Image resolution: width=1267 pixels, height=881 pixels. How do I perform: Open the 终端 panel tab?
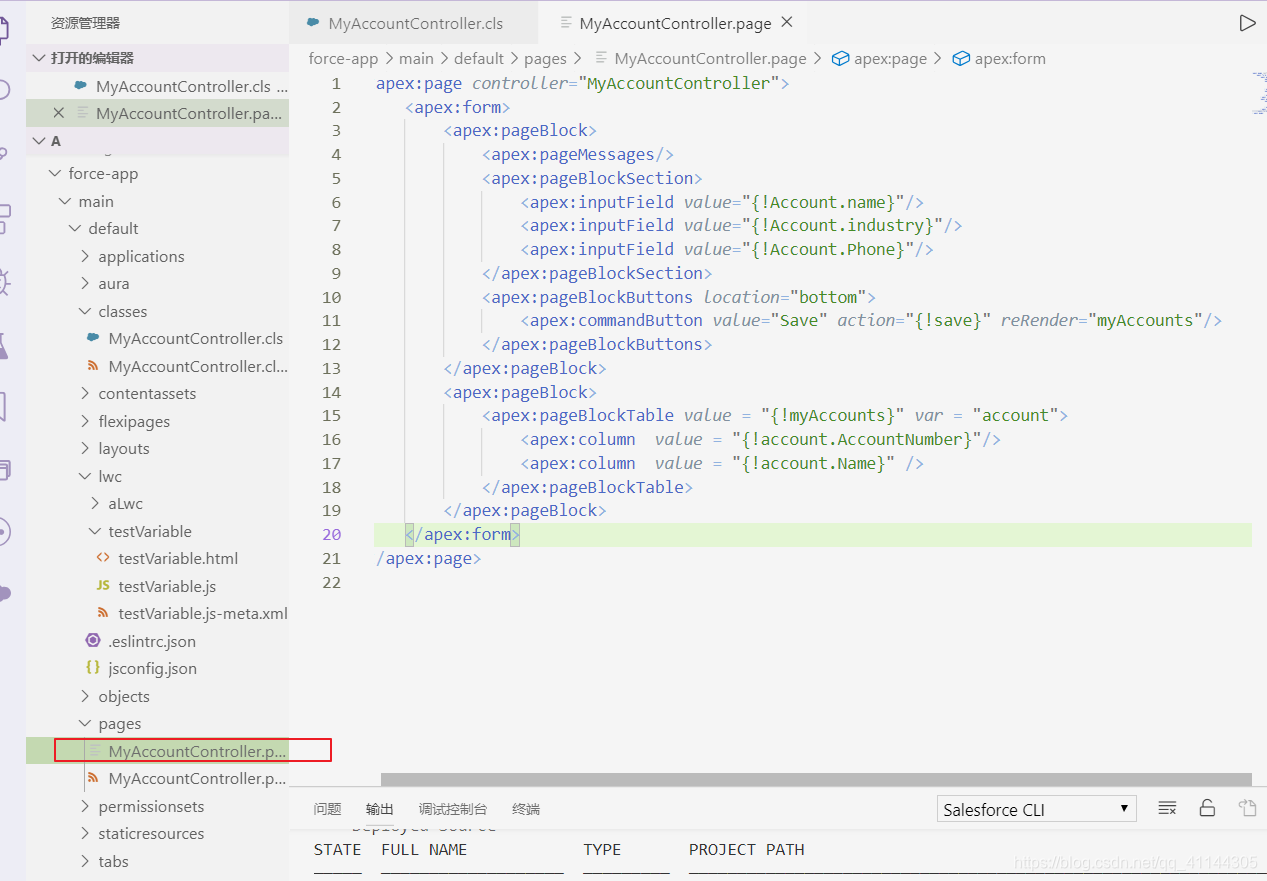pos(525,808)
